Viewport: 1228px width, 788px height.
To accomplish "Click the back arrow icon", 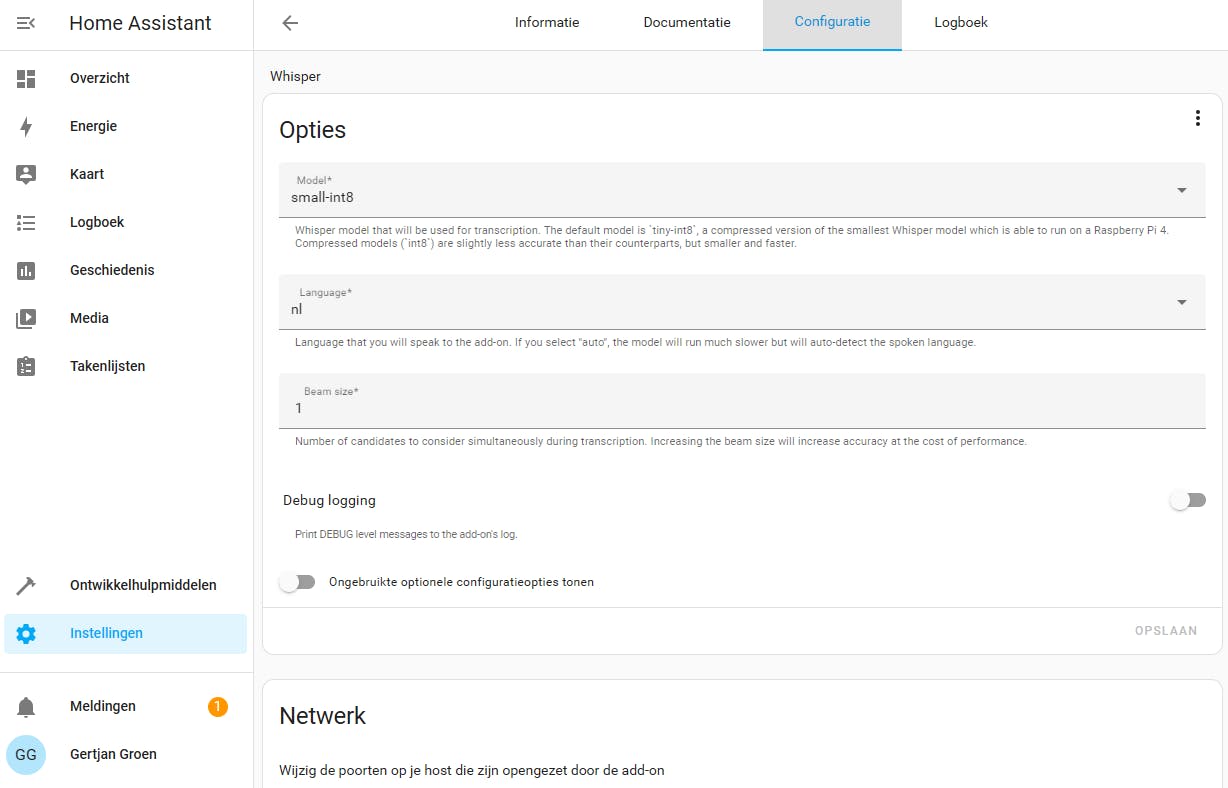I will (x=290, y=23).
